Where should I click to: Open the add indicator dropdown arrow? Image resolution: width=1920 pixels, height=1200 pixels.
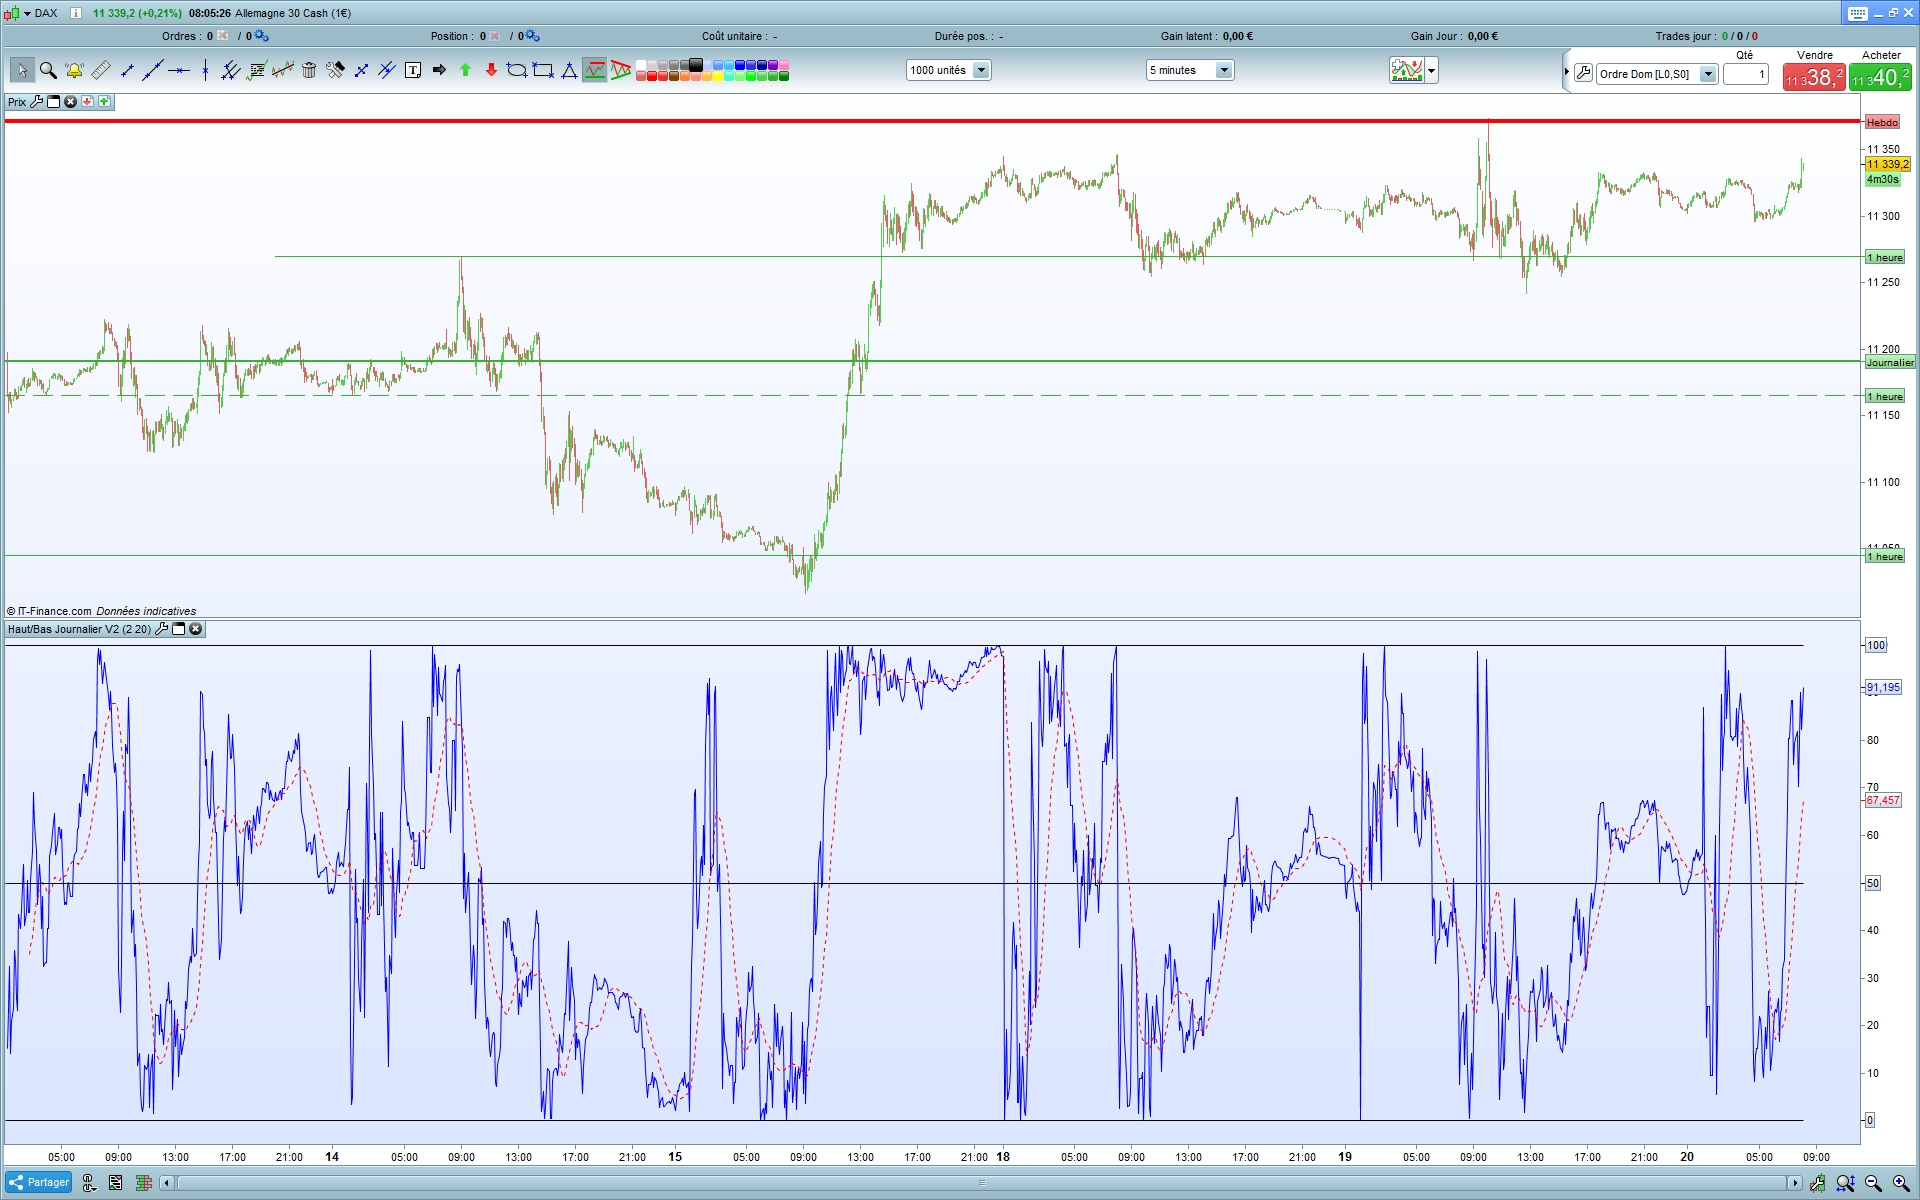[x=1432, y=70]
